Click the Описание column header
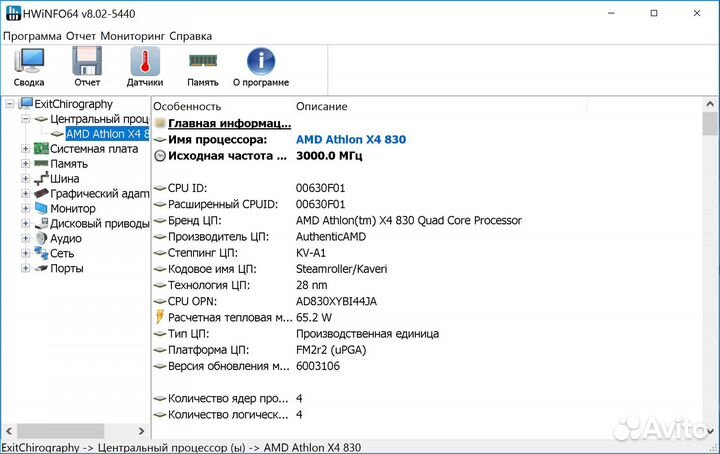Screen dimensions: 720x454 click(x=321, y=106)
